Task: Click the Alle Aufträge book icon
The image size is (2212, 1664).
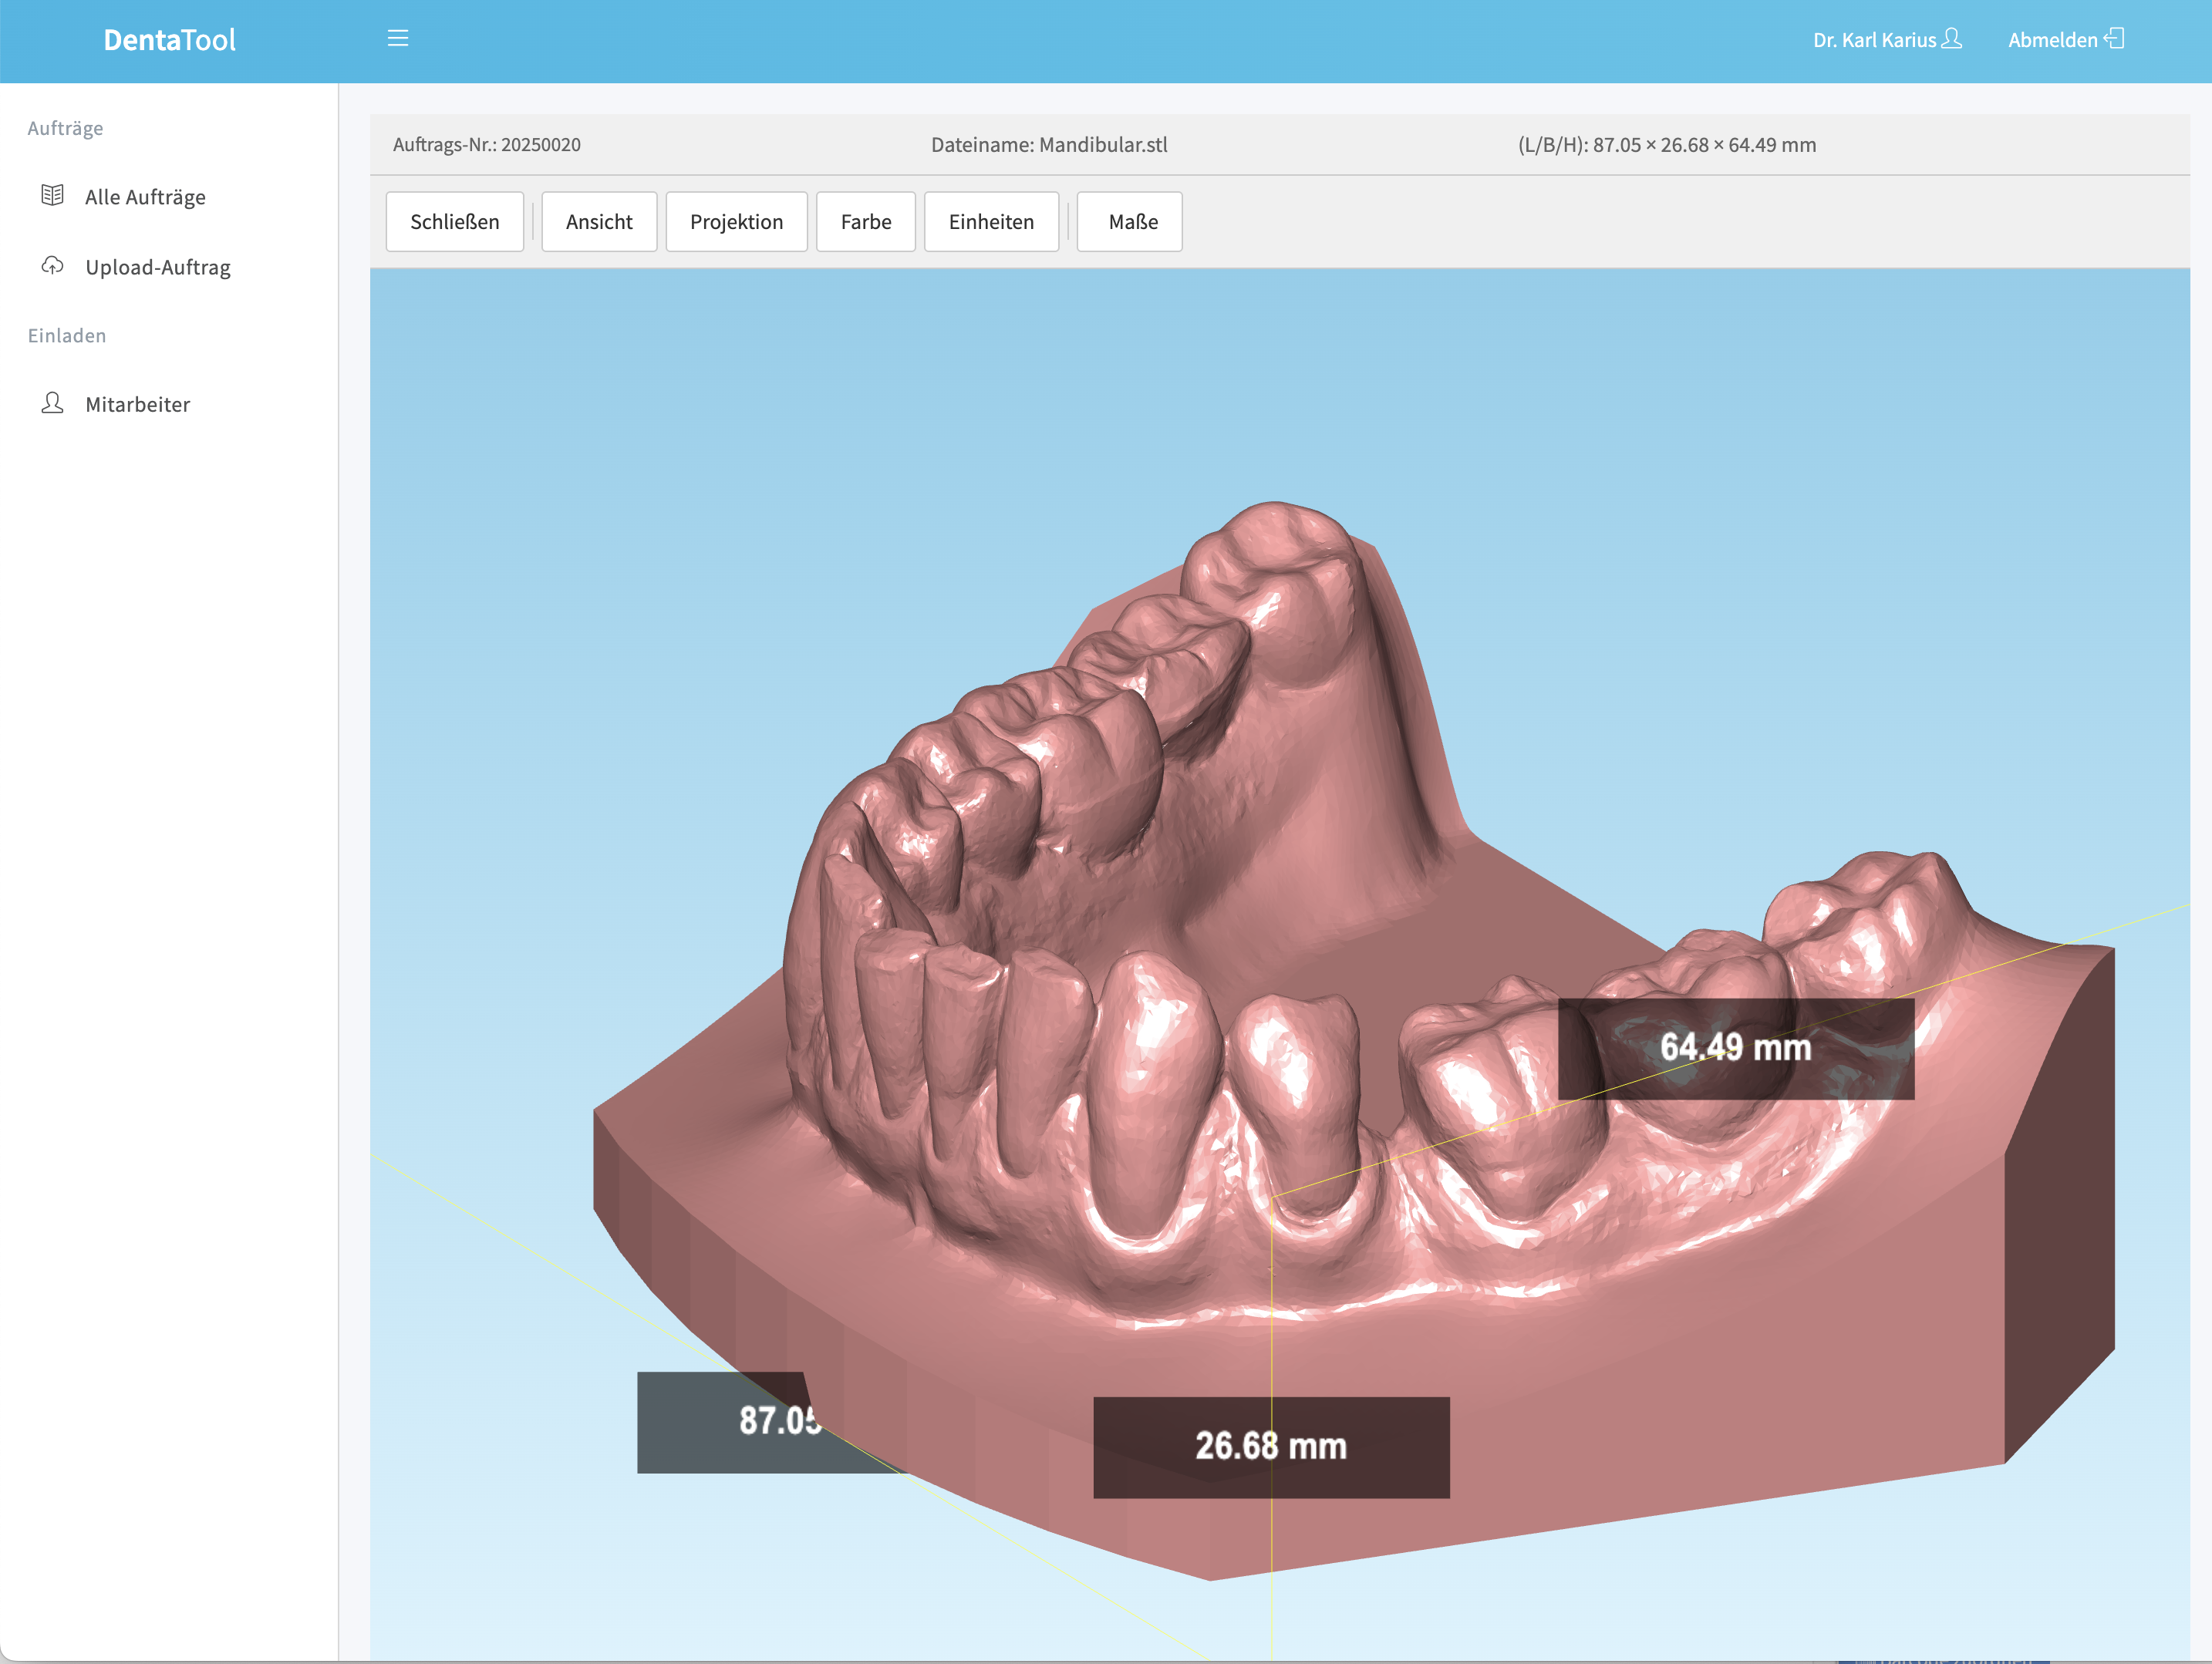Action: pos(51,196)
